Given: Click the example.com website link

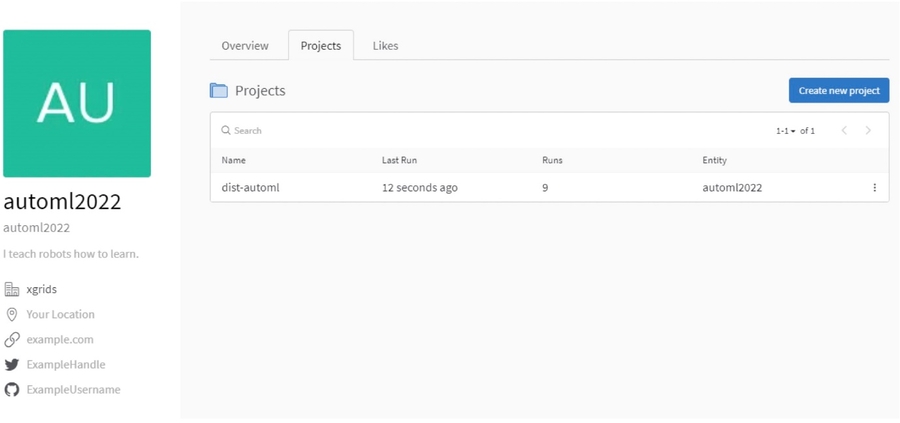Looking at the screenshot, I should tap(60, 340).
